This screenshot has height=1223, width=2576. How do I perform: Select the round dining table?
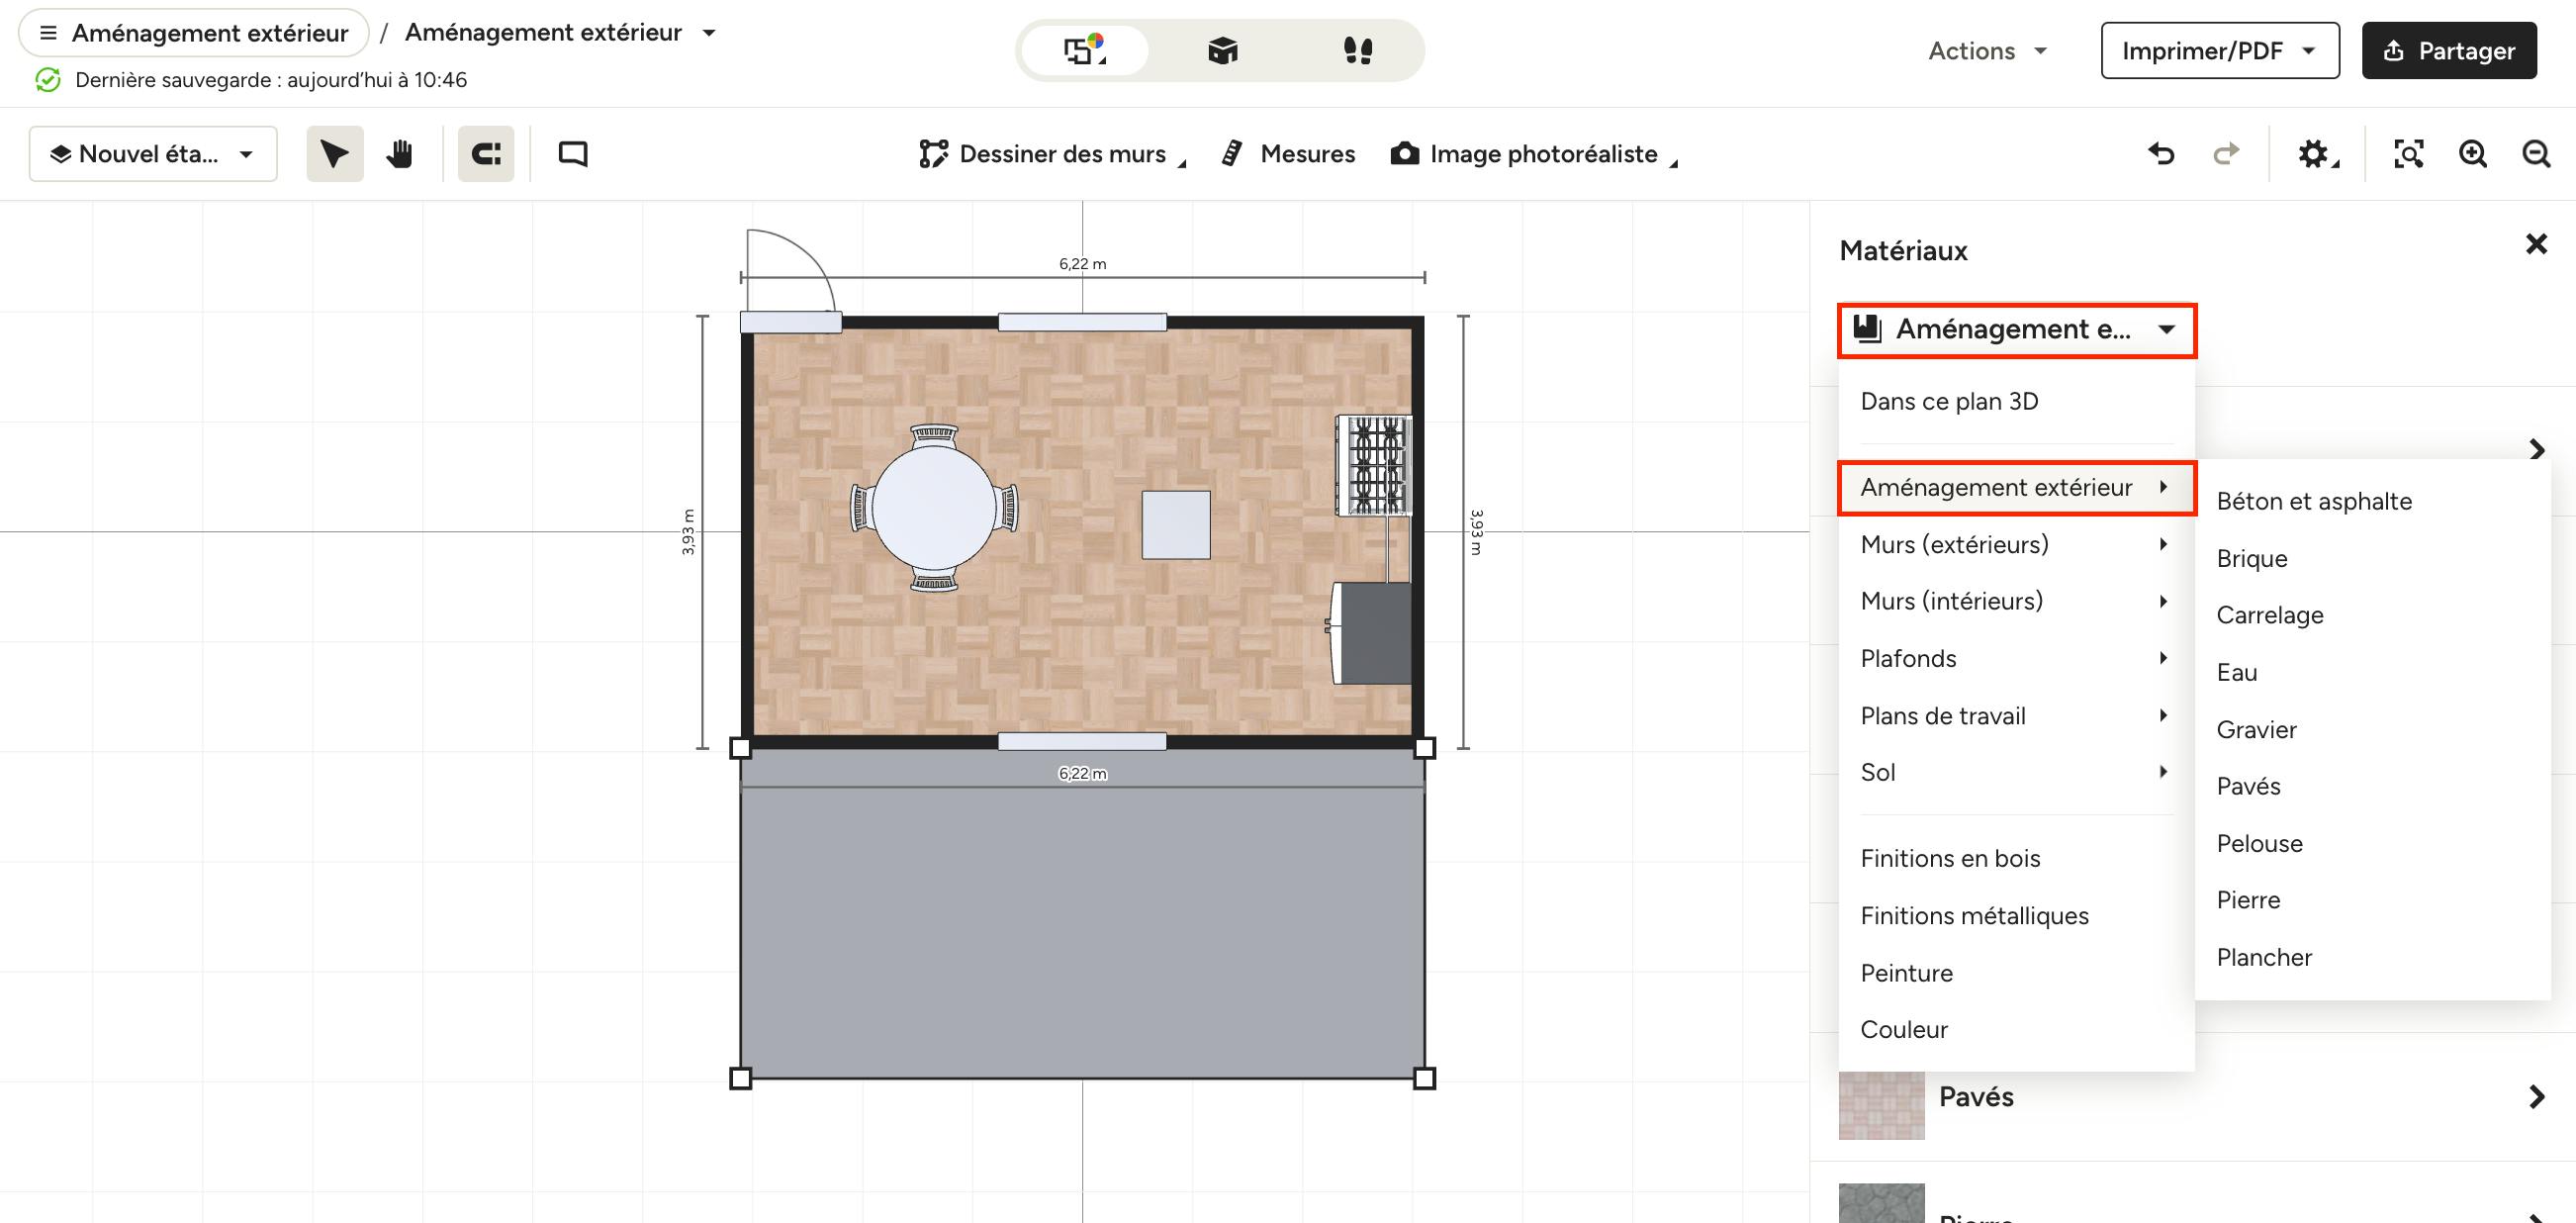(x=934, y=507)
